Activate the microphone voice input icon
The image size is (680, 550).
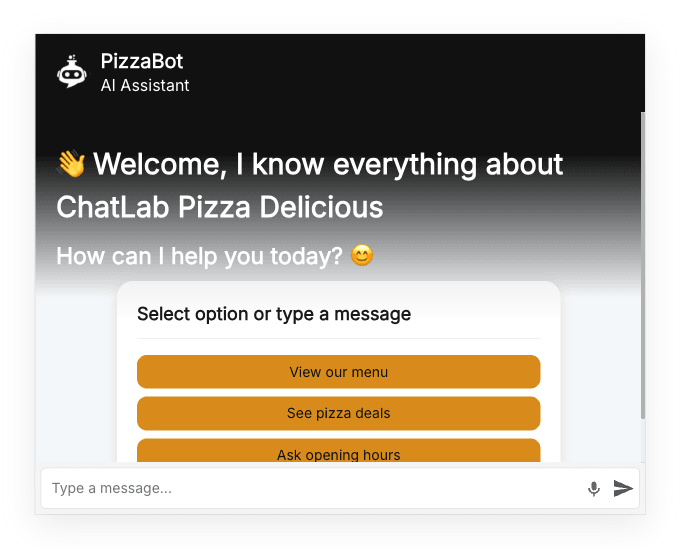[x=594, y=488]
